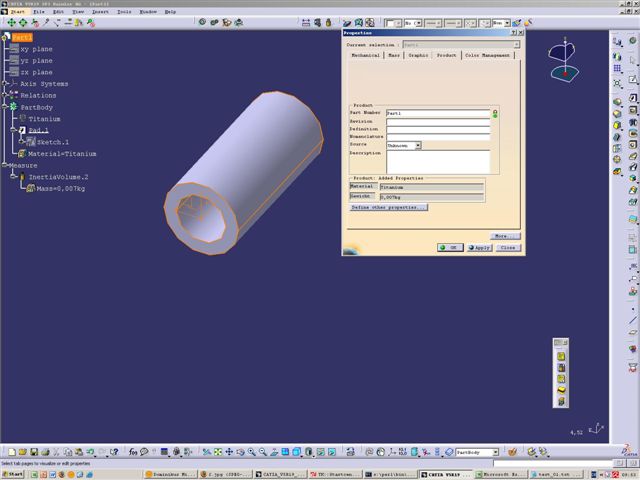The image size is (640, 480).
Task: Click the Print icon in bottom toolbar
Action: (x=45, y=452)
